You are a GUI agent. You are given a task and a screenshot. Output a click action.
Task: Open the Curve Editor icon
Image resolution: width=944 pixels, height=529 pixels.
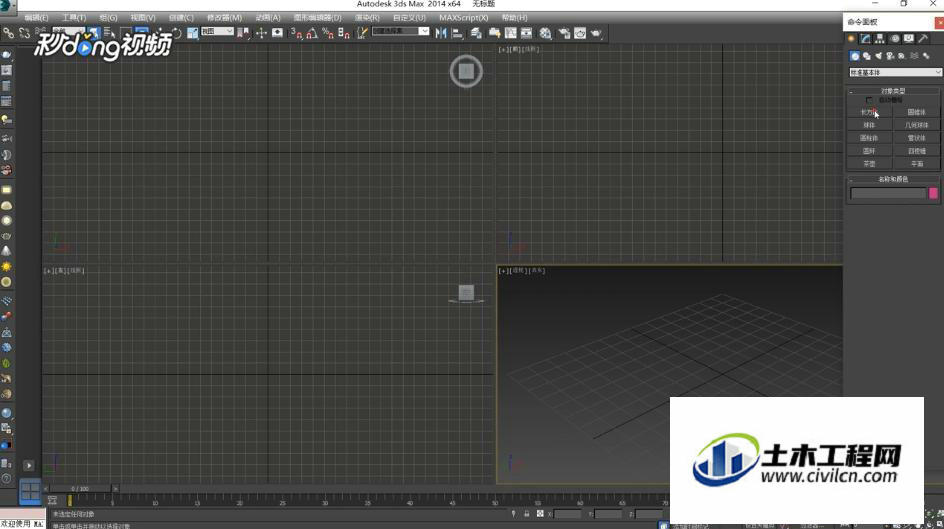pyautogui.click(x=511, y=32)
